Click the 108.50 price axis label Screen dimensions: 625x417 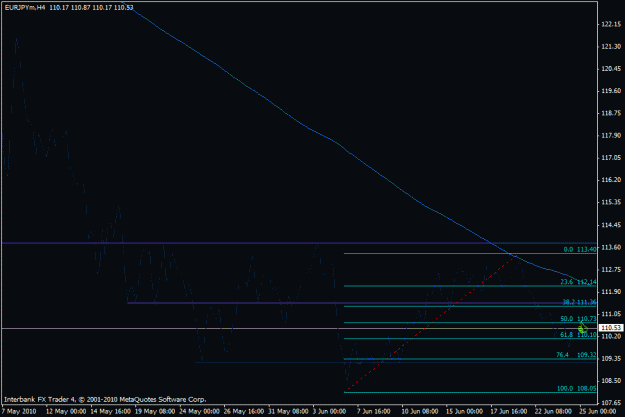click(611, 381)
